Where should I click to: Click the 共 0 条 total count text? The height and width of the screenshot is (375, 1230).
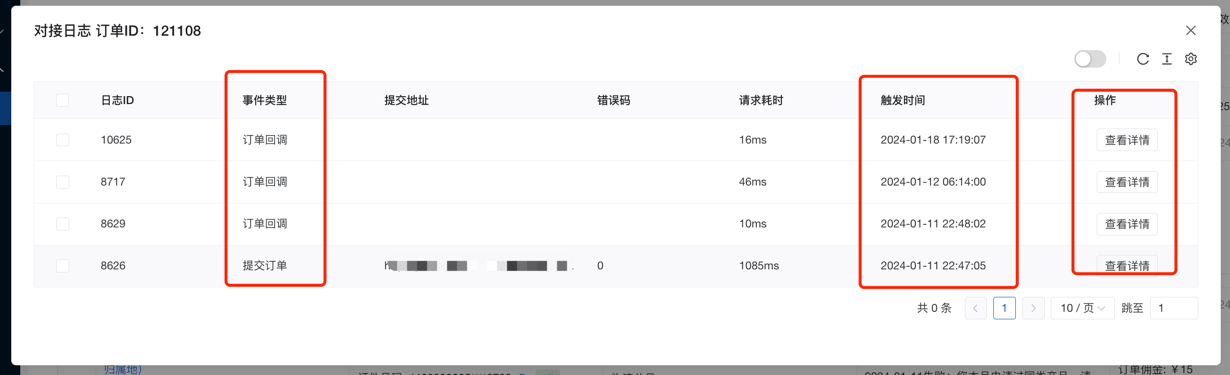[934, 308]
